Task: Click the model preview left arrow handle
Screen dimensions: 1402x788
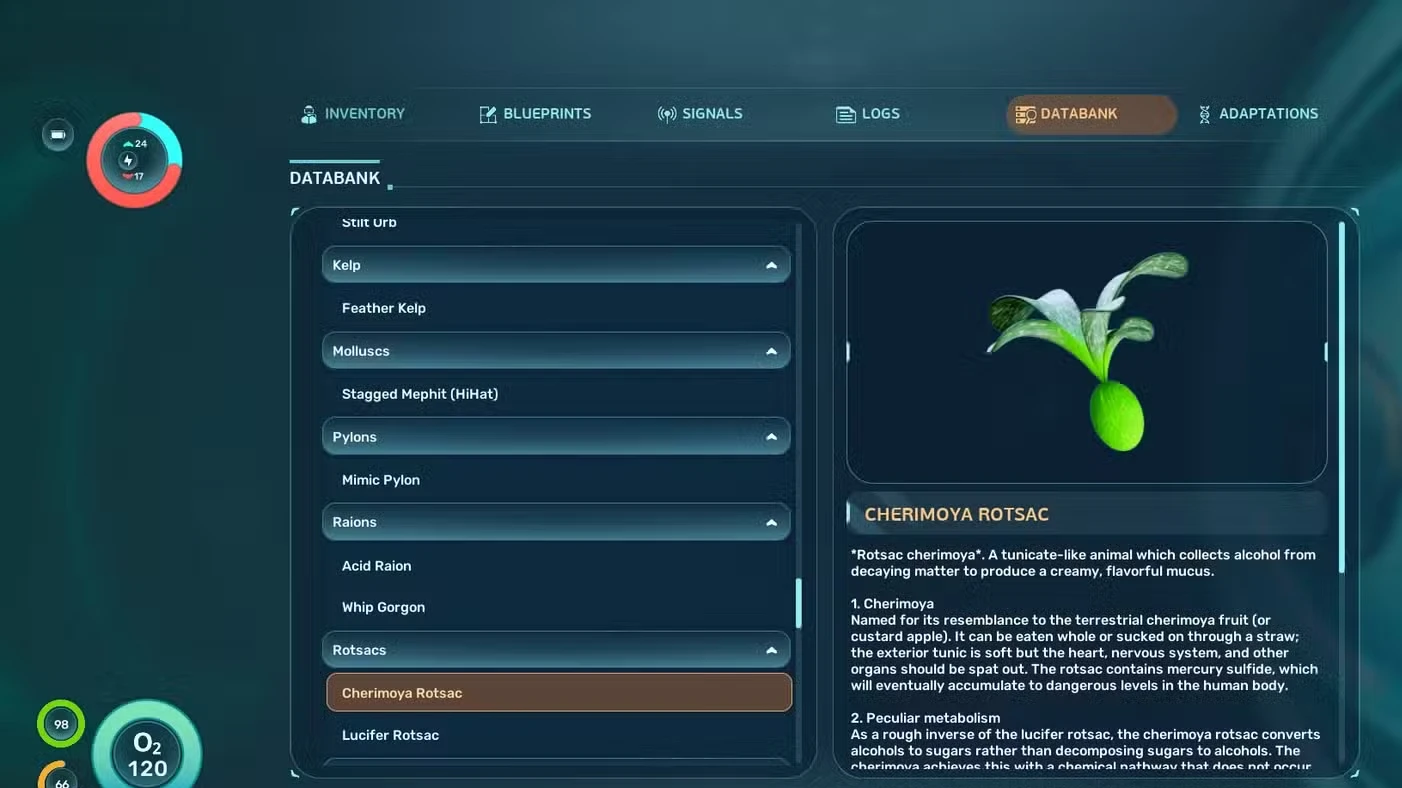Action: [x=849, y=352]
